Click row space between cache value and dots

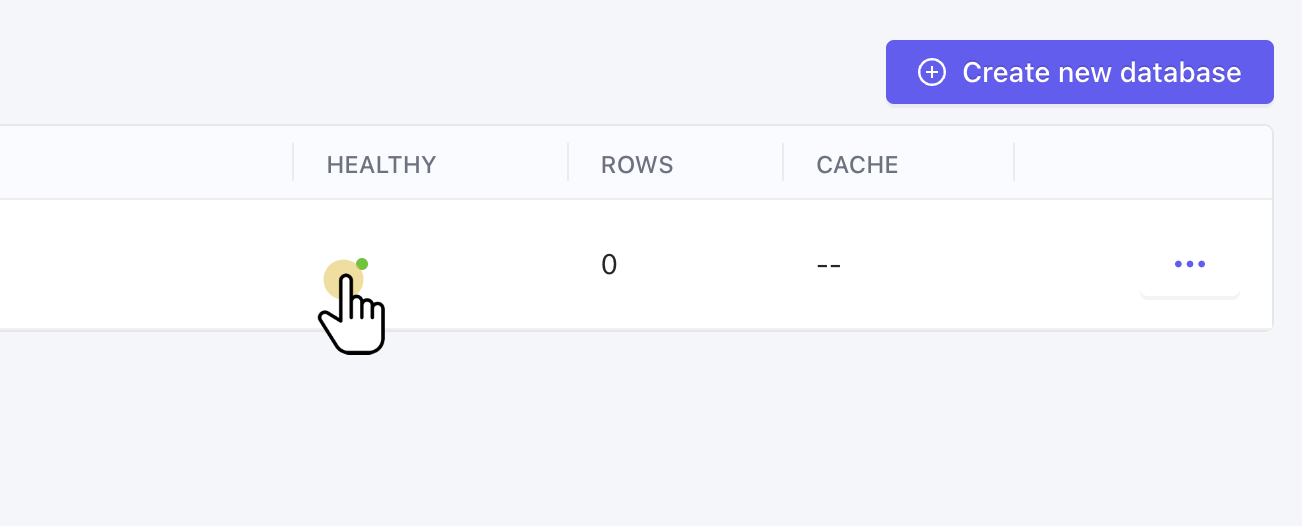pos(990,265)
